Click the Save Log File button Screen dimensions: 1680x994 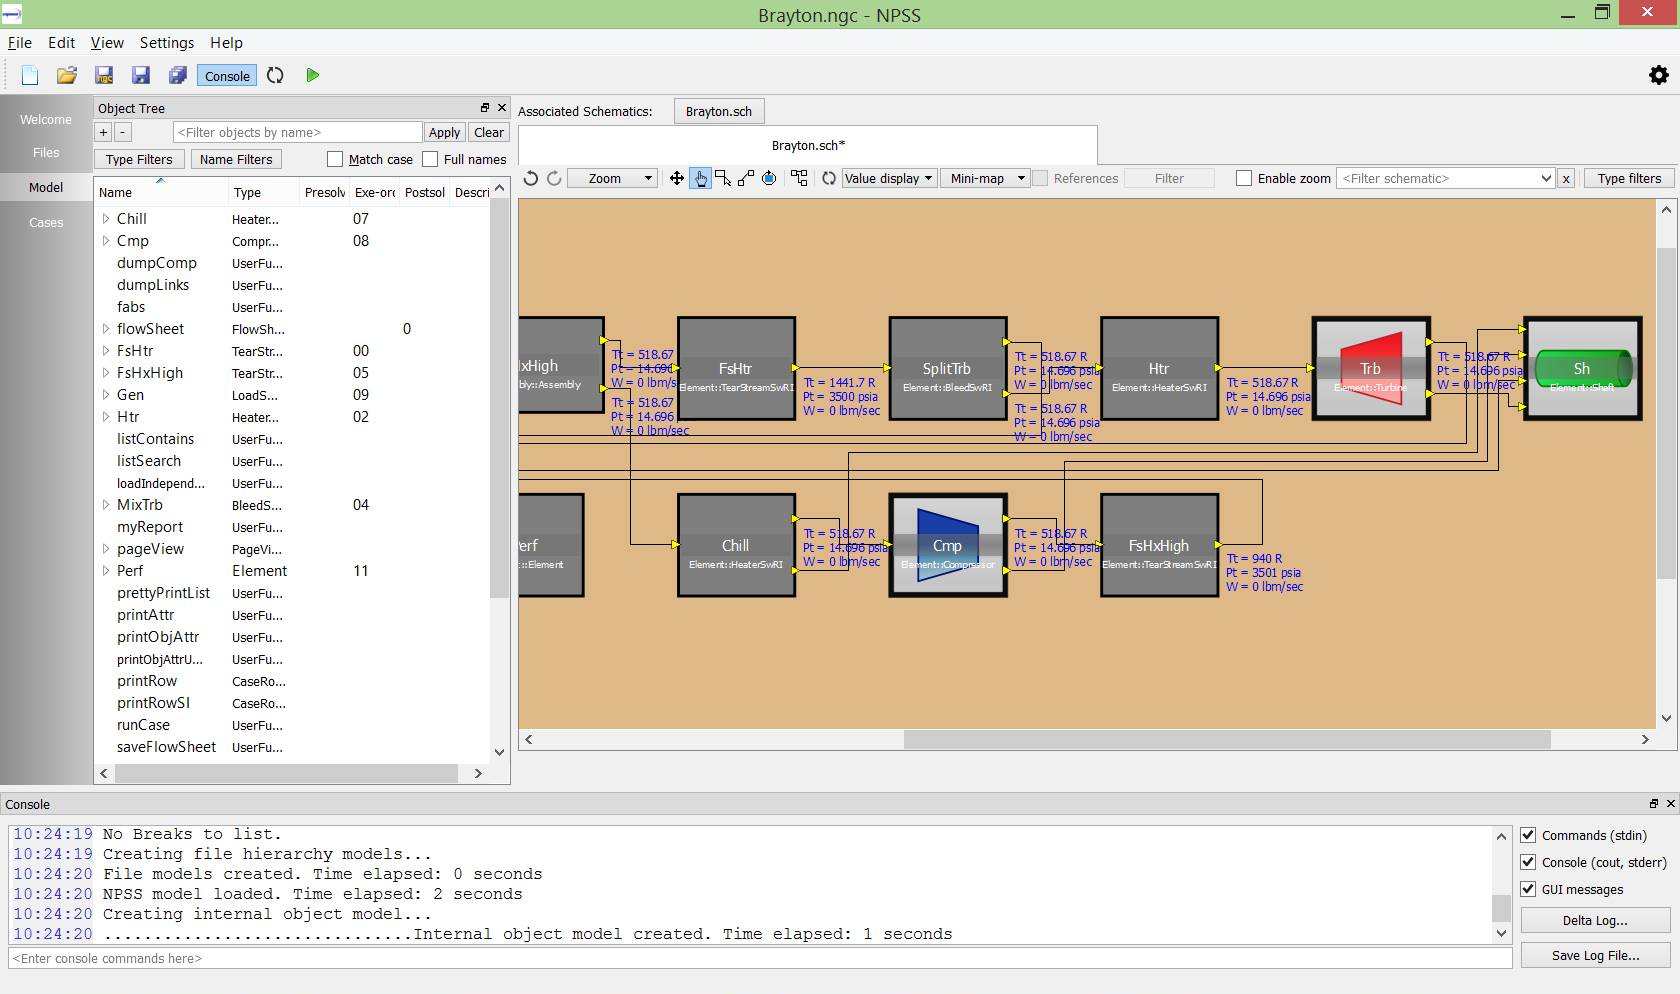(x=1595, y=955)
